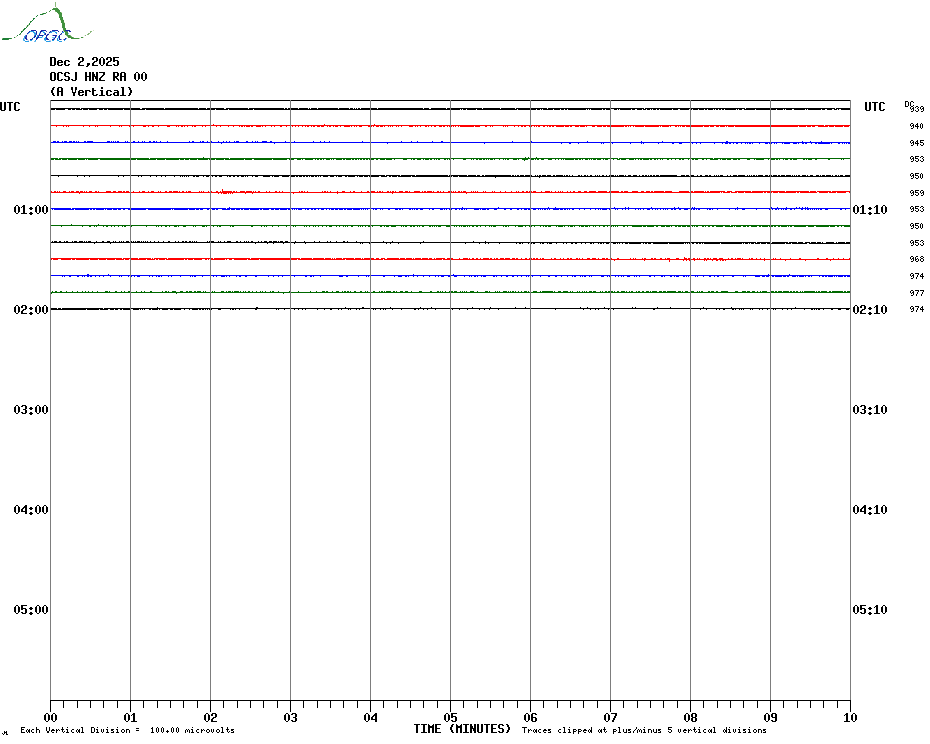Click minute label 02 on time axis
The height and width of the screenshot is (744, 930).
211,717
